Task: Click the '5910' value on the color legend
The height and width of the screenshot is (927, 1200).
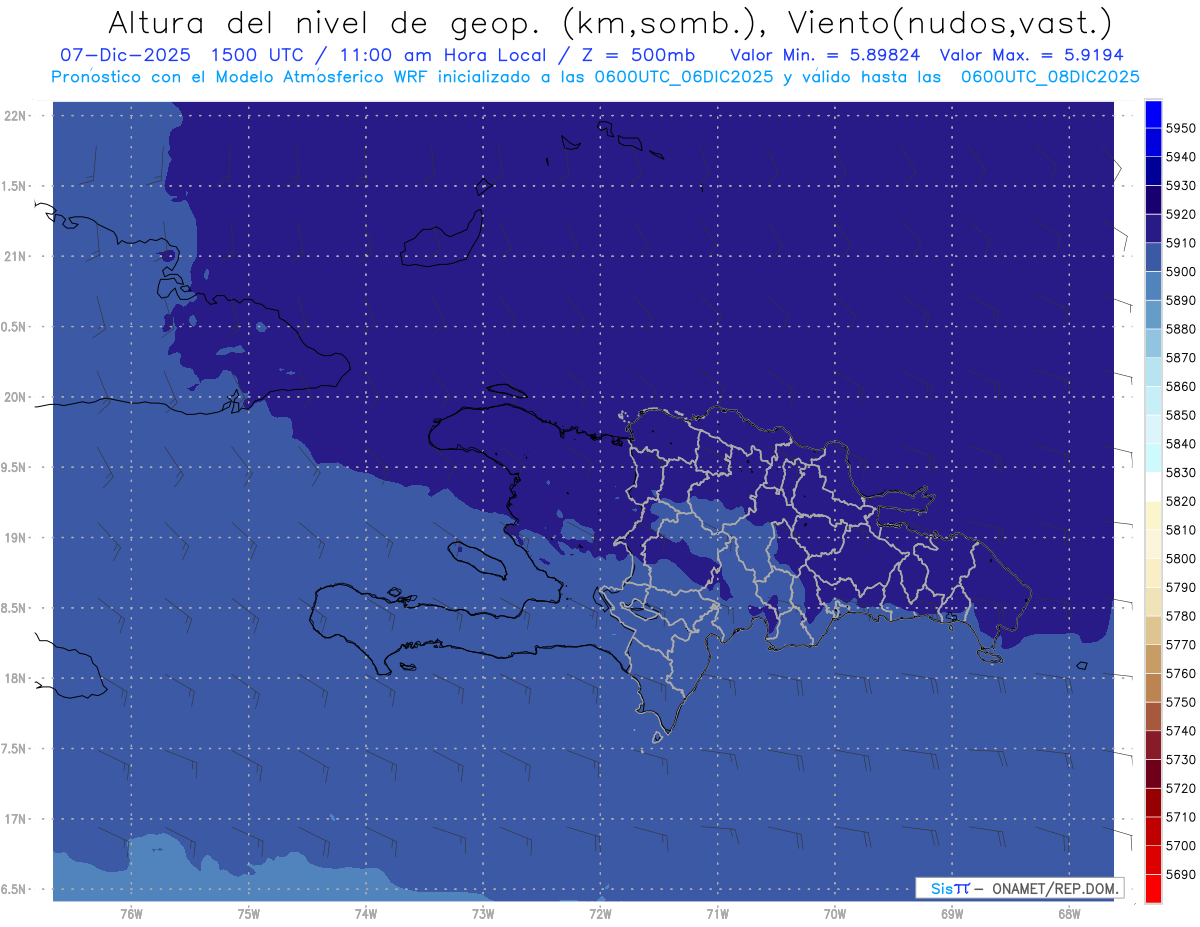Action: (1180, 243)
